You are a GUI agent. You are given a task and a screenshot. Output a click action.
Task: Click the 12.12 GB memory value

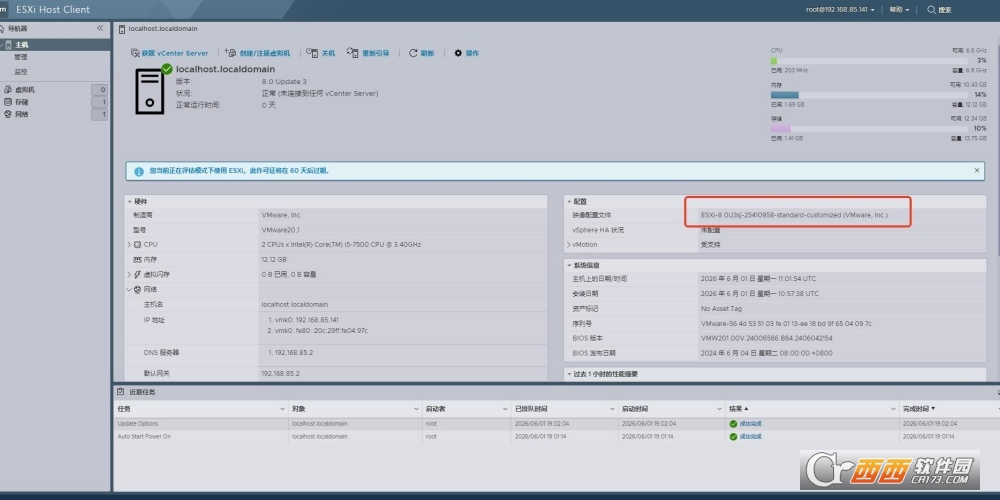(274, 260)
